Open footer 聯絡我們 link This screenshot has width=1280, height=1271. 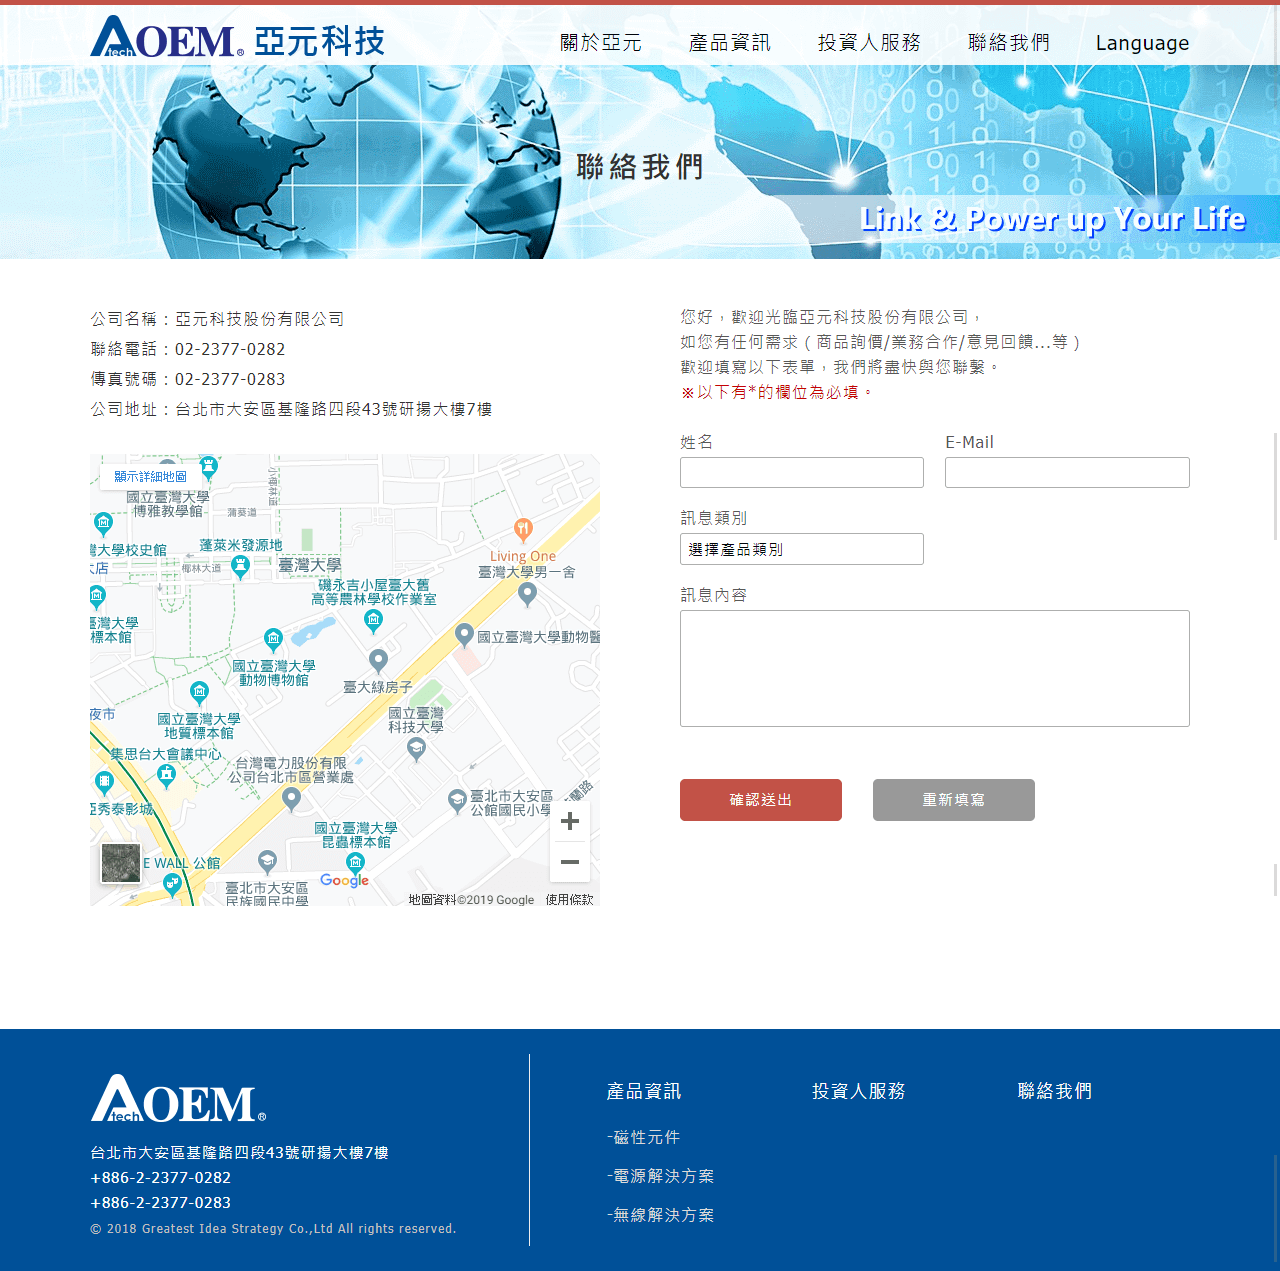click(x=1055, y=1091)
